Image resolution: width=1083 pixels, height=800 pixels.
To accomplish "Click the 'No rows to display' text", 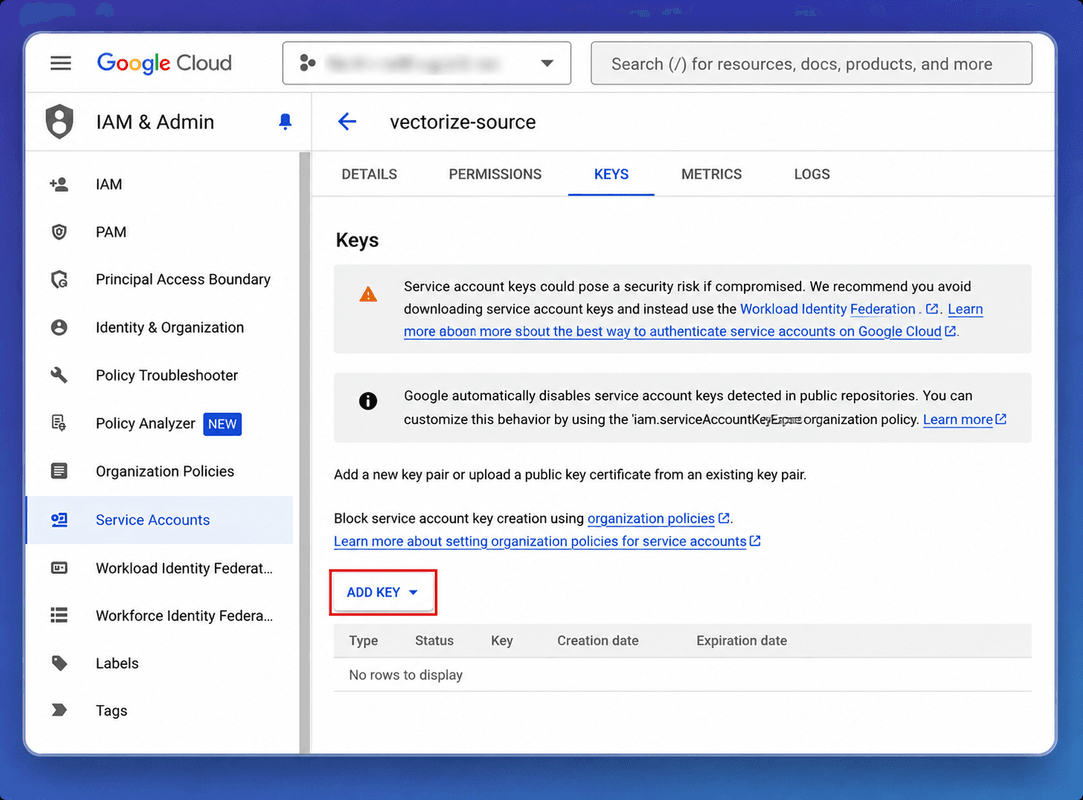I will (405, 675).
